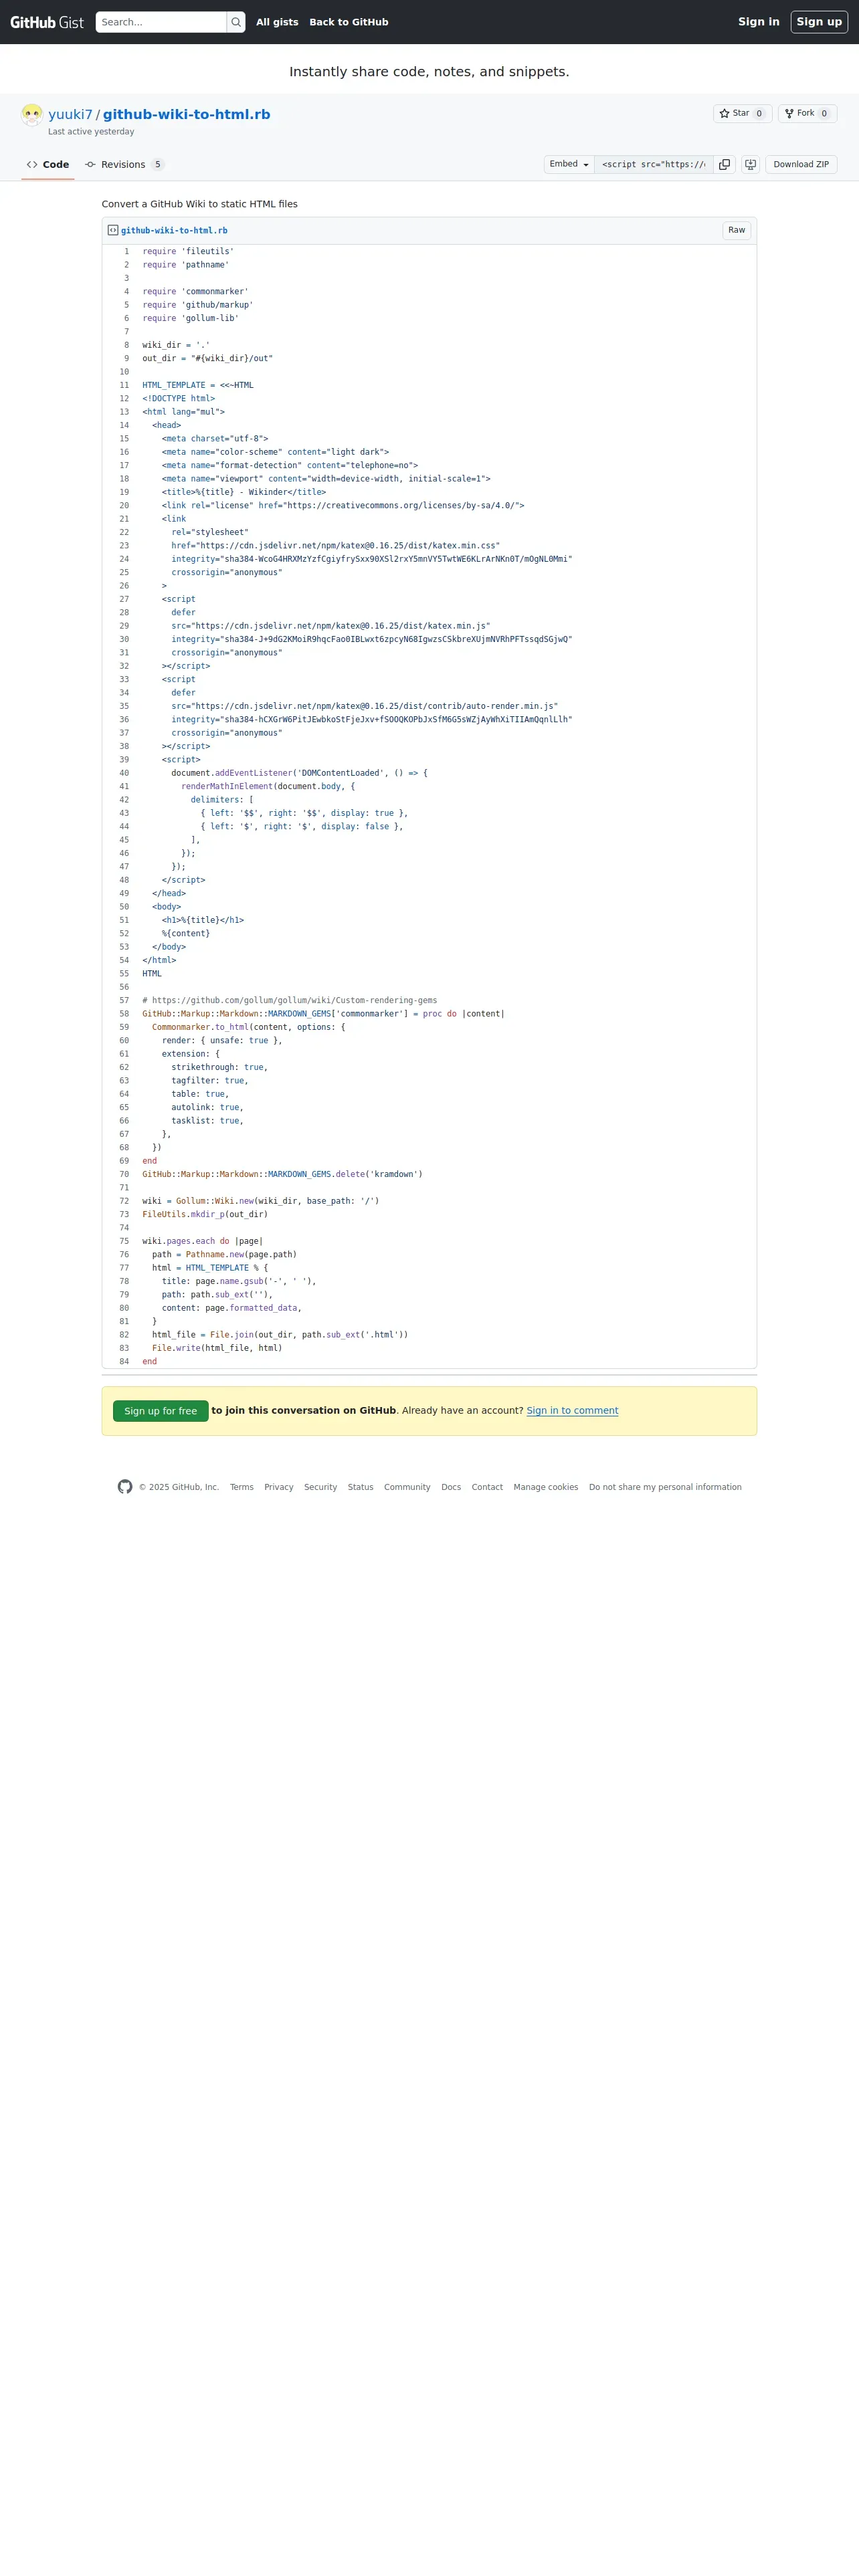859x2576 pixels.
Task: Switch to the Code tab
Action: click(48, 165)
